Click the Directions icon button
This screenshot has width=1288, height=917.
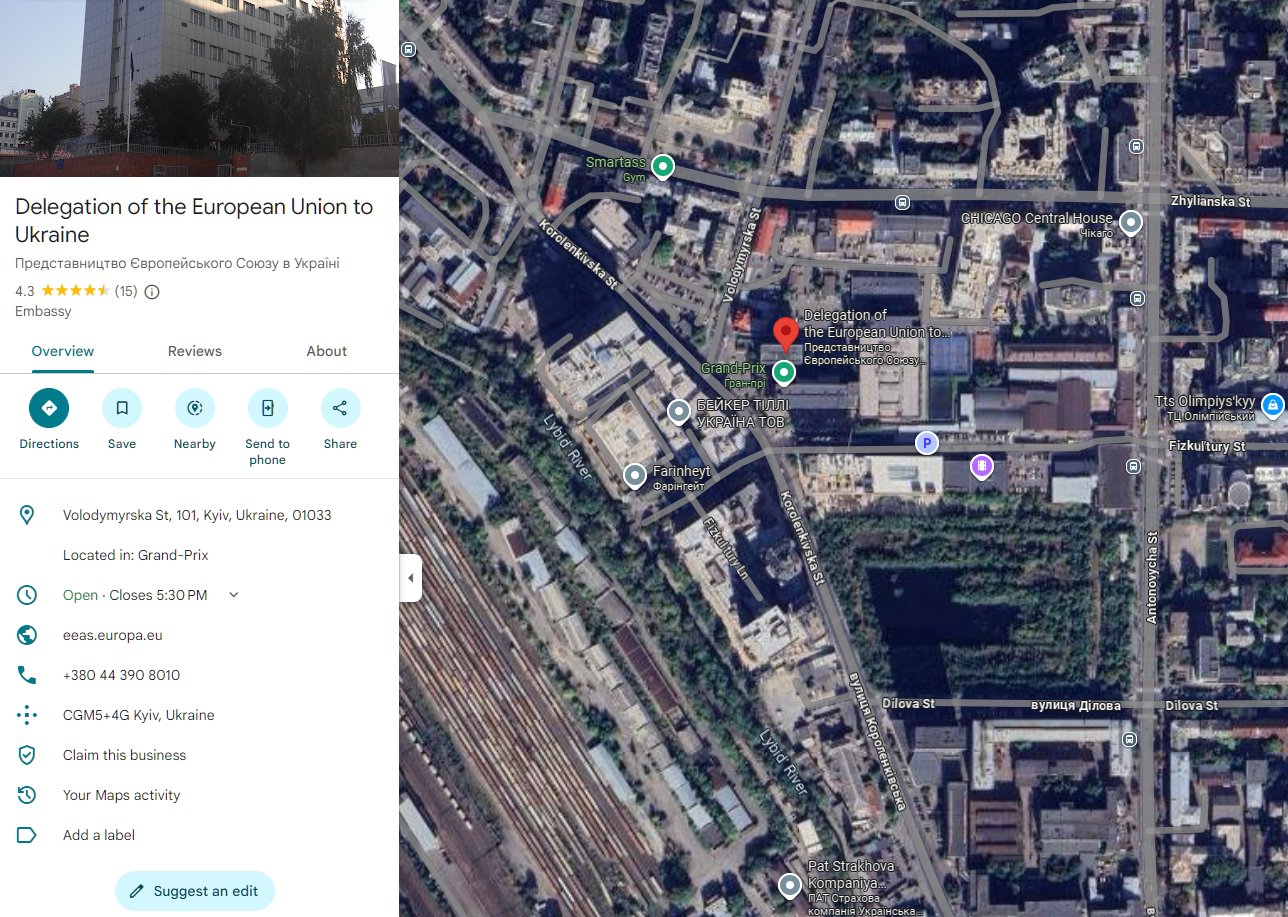tap(49, 408)
